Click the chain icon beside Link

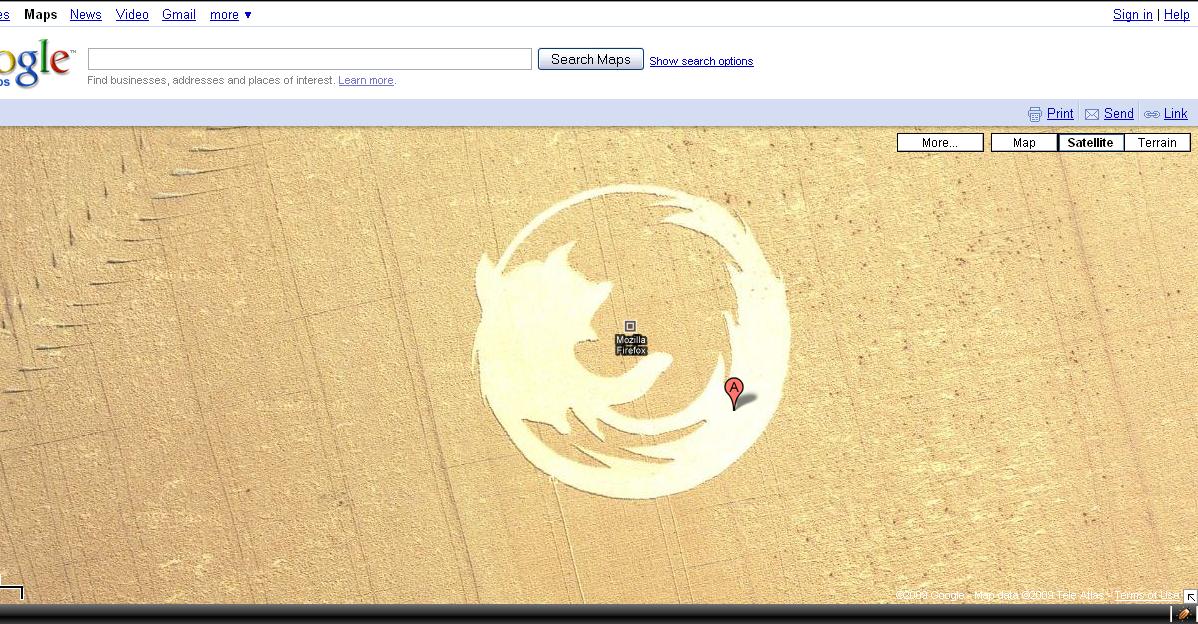[1151, 115]
